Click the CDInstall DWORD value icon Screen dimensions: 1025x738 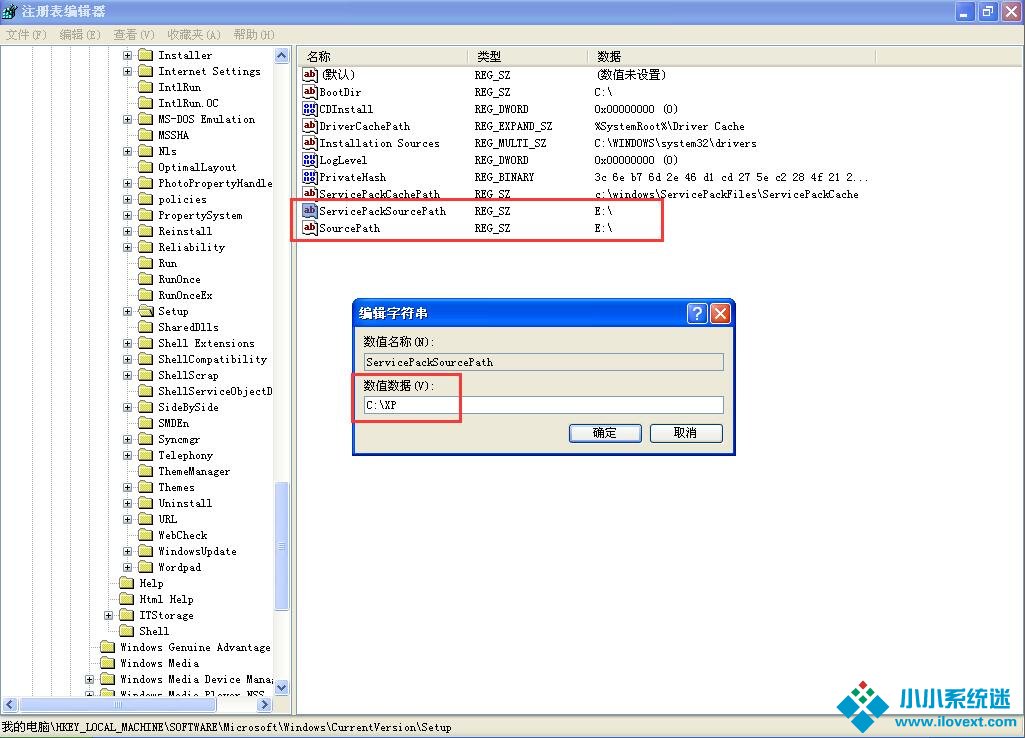tap(310, 109)
